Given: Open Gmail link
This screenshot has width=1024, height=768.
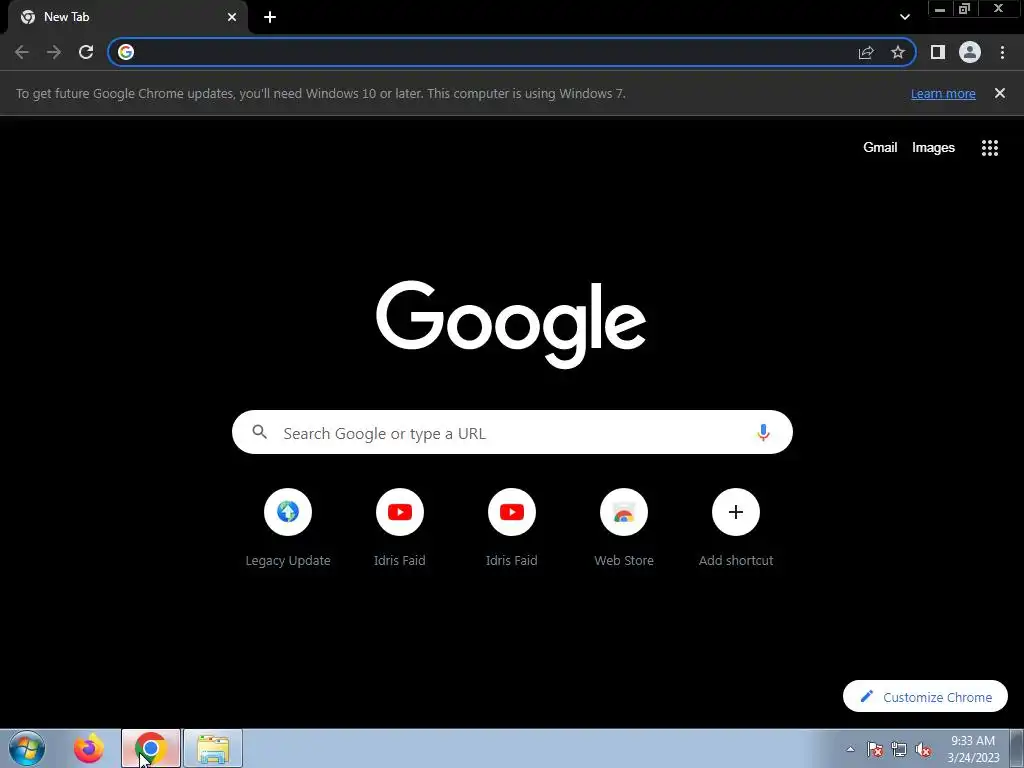Looking at the screenshot, I should [x=880, y=148].
